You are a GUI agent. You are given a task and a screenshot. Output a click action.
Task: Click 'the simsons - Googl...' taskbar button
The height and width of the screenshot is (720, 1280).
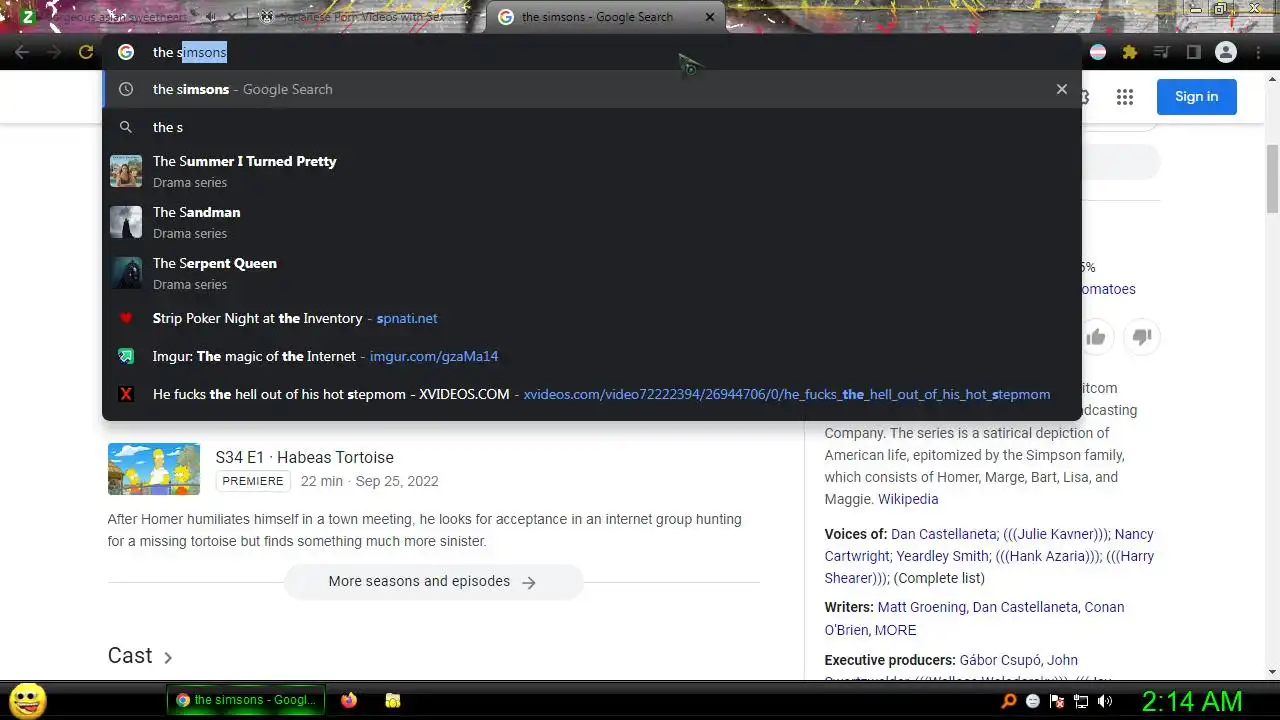pyautogui.click(x=246, y=700)
